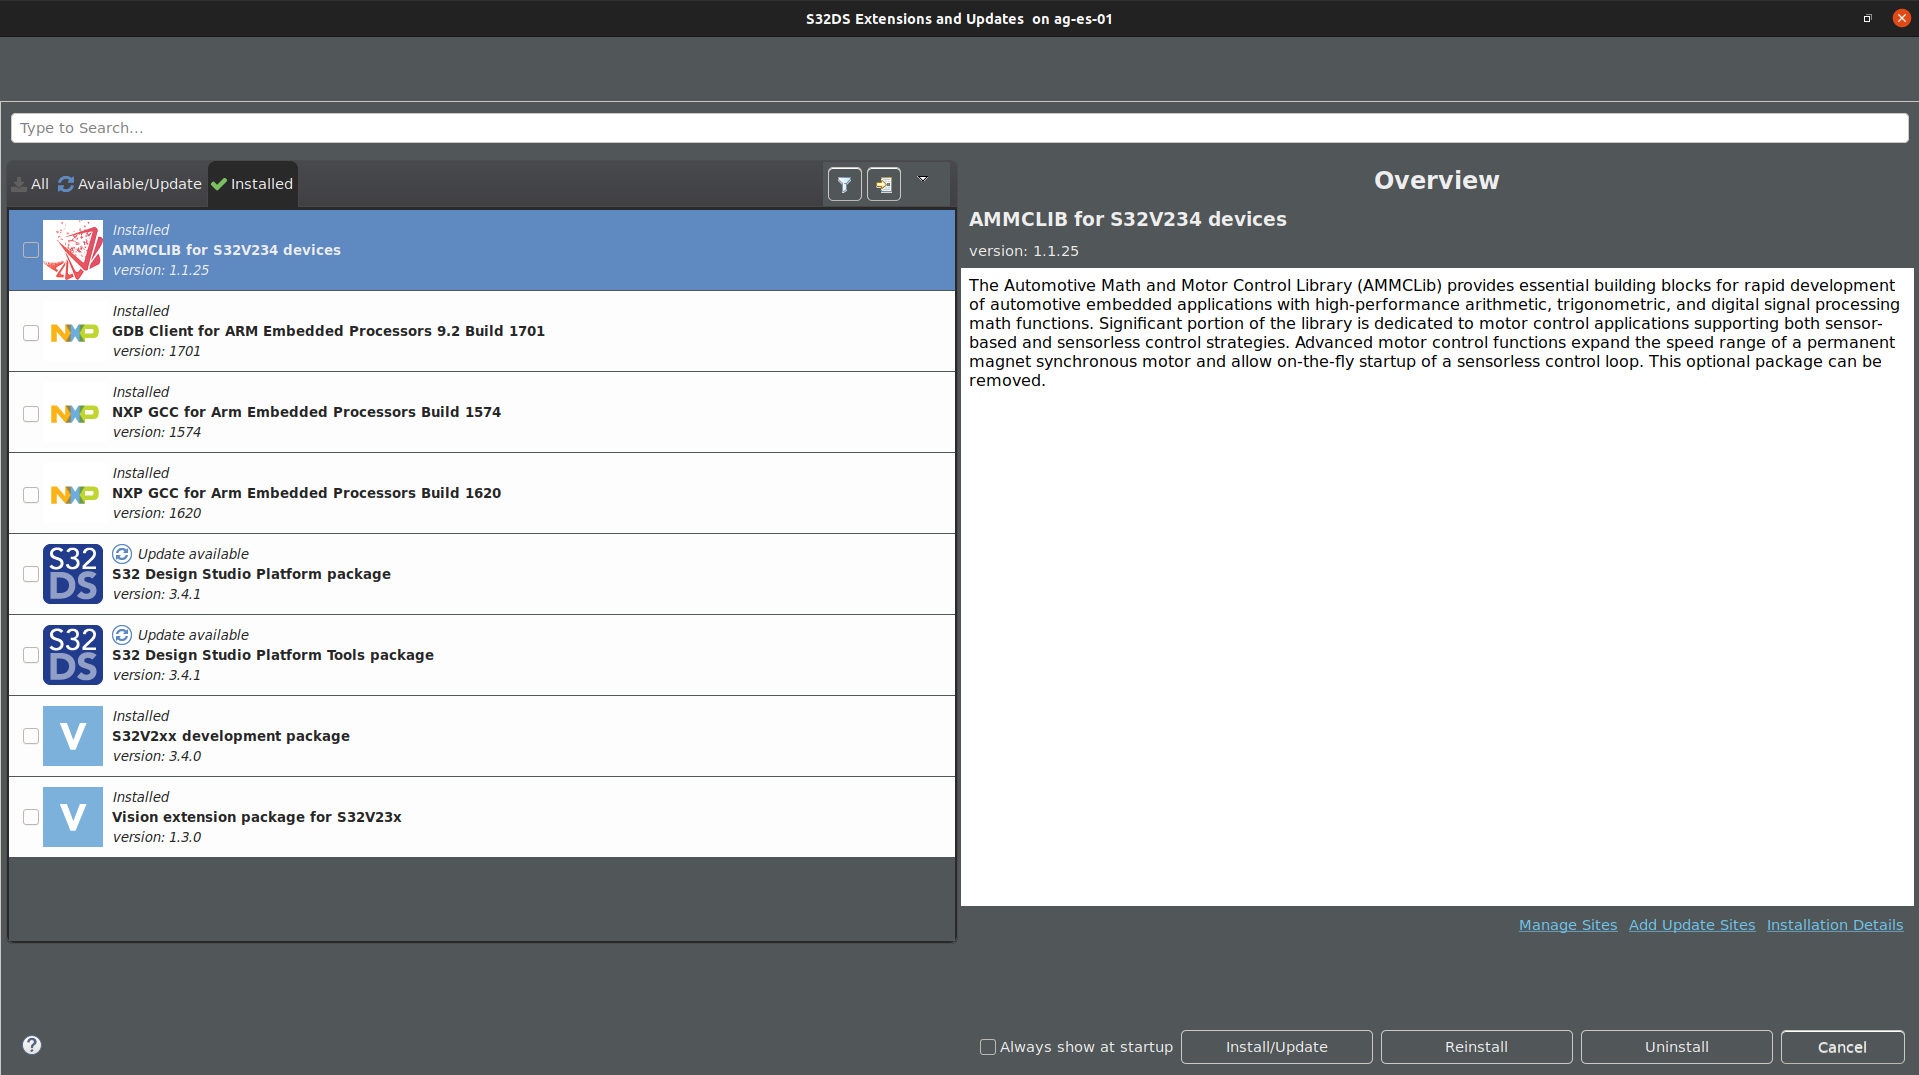Click the Uninstall button
This screenshot has height=1075, width=1919.
(1676, 1047)
